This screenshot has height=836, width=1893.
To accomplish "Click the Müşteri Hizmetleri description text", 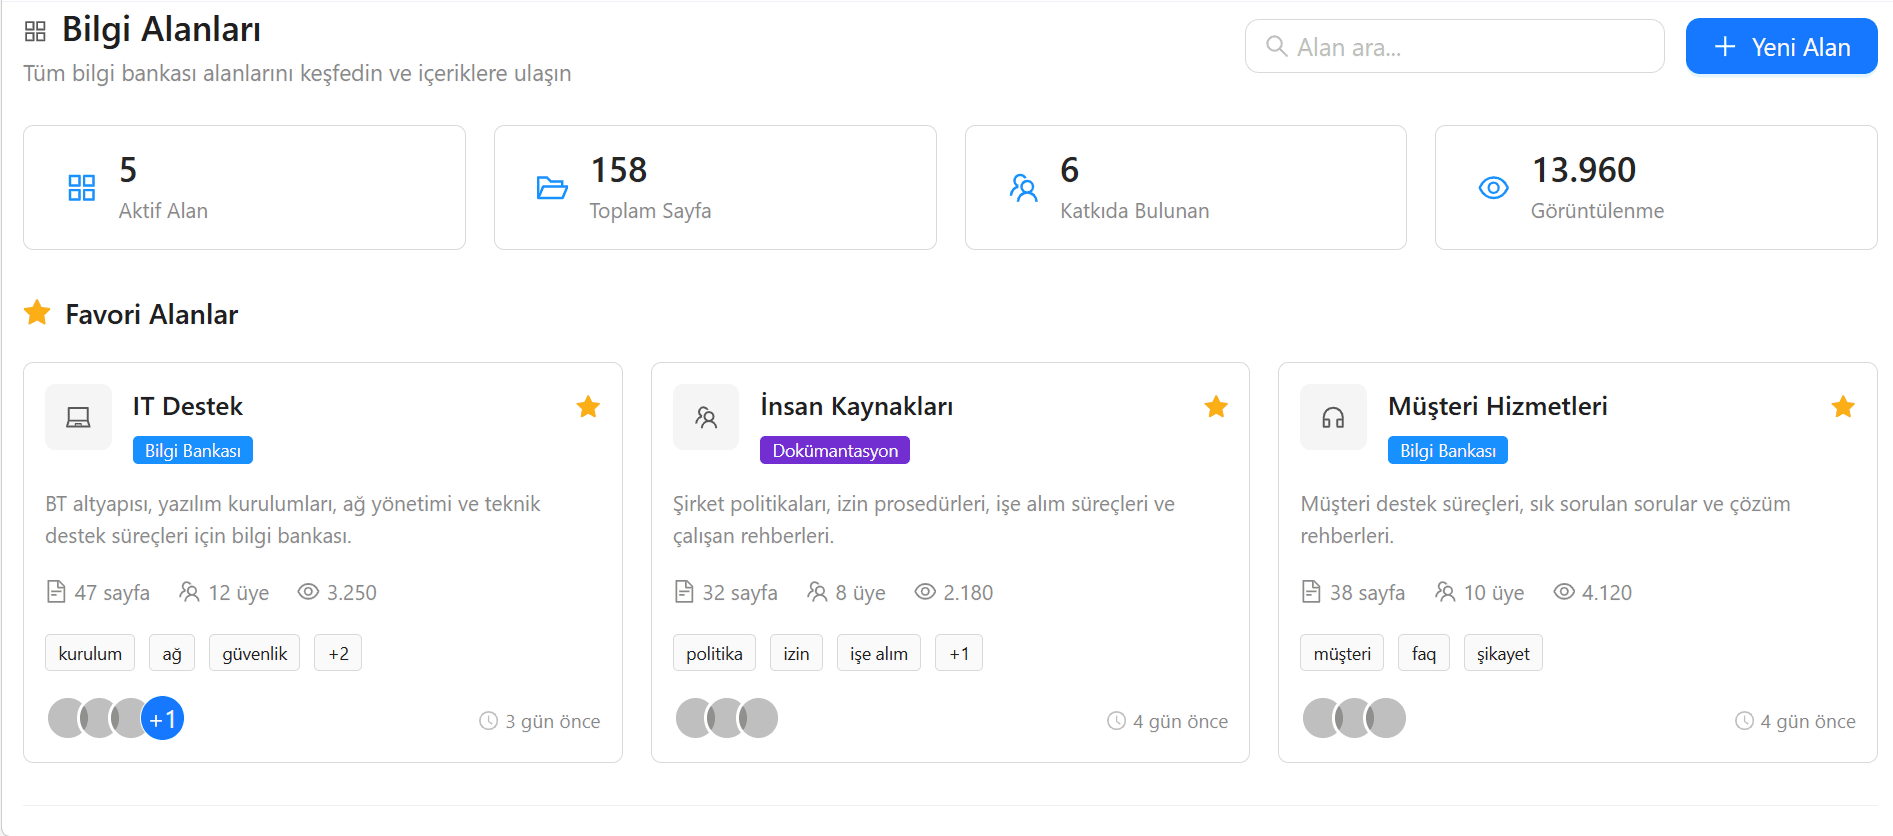I will [1545, 520].
